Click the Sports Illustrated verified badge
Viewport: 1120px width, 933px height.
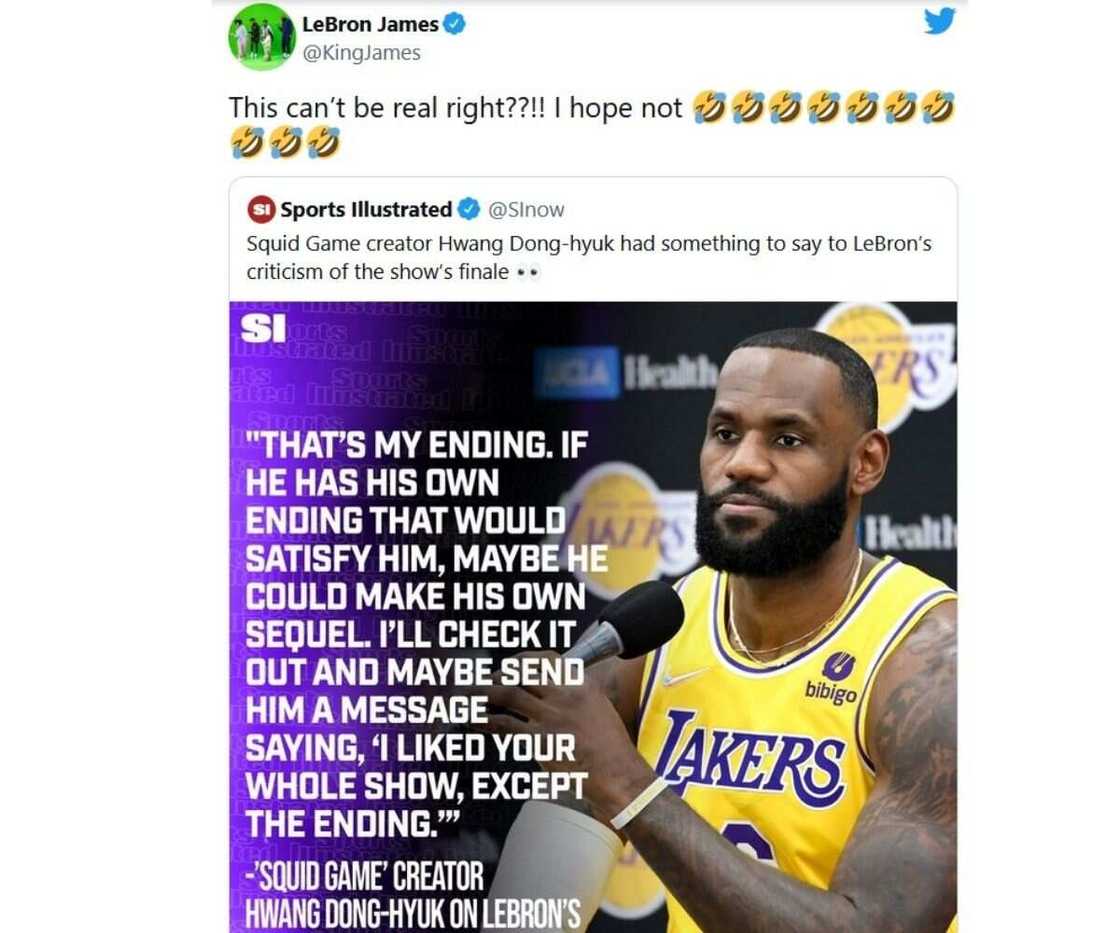(x=468, y=209)
